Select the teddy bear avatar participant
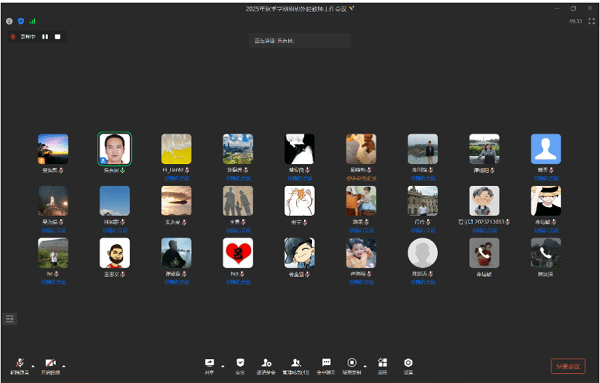600x383 pixels. click(x=361, y=149)
